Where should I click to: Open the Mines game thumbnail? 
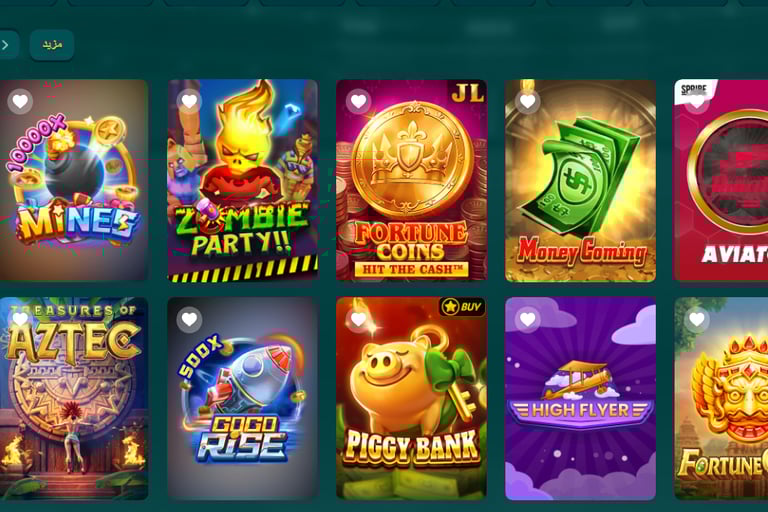point(73,180)
